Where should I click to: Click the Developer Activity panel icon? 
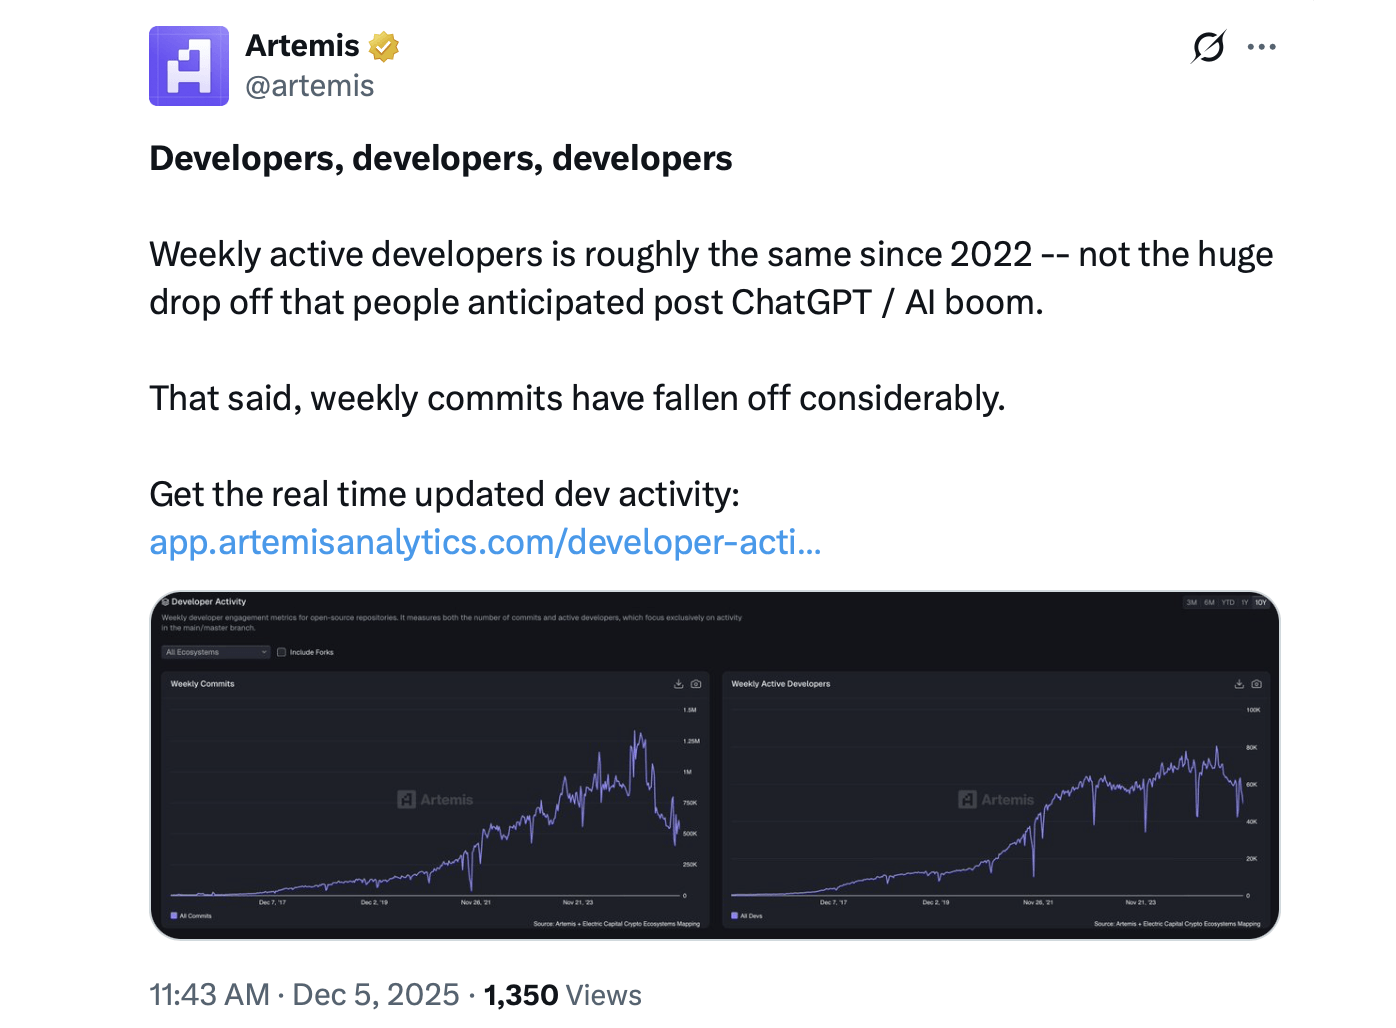click(166, 602)
